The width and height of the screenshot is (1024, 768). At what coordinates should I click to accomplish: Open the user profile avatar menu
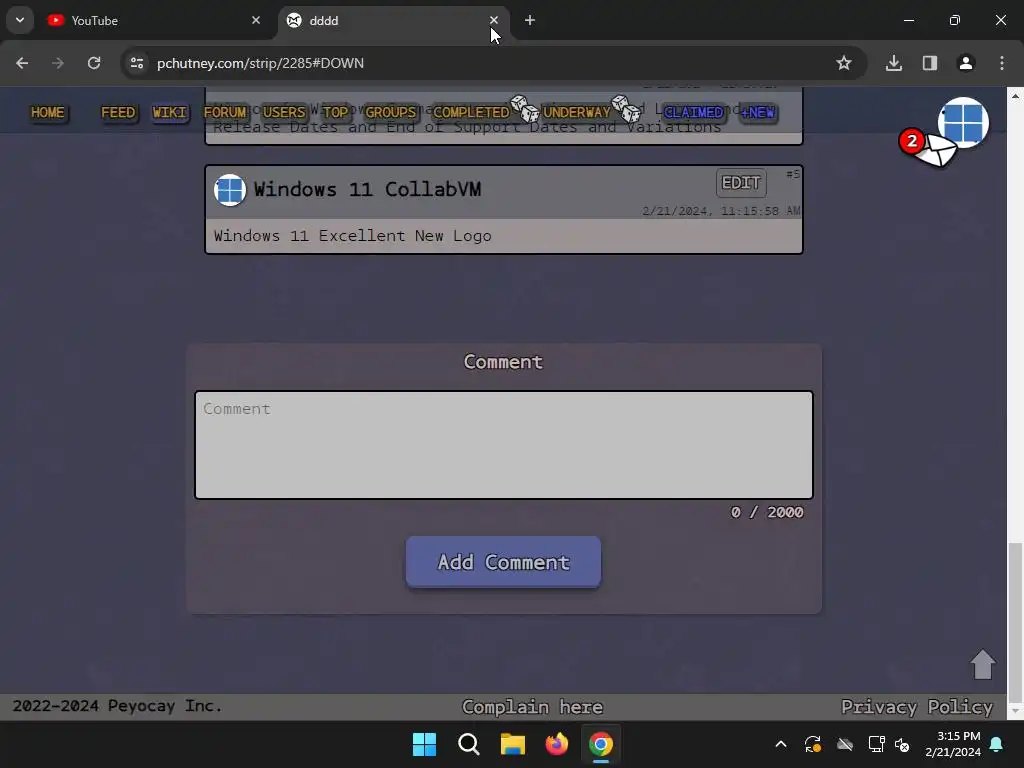tap(963, 123)
